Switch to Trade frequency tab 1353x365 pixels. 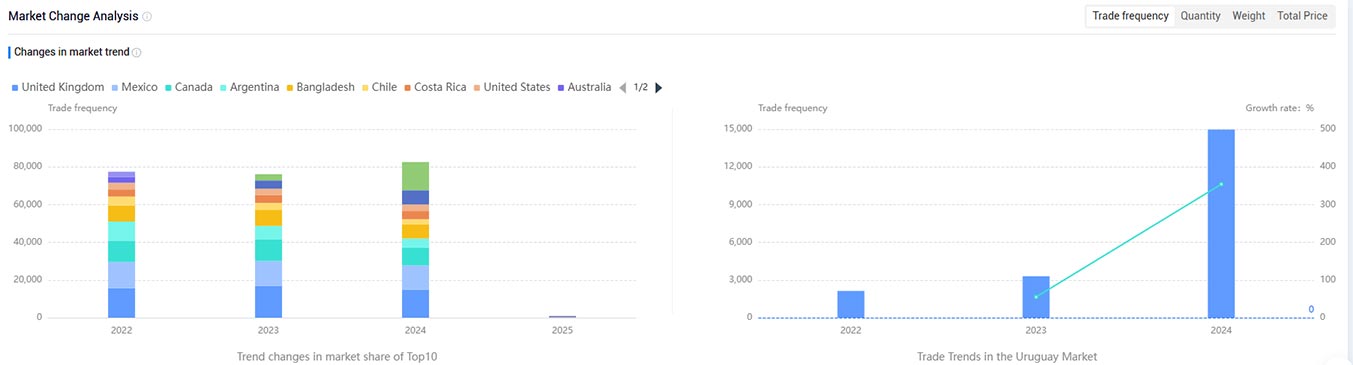click(x=1130, y=16)
